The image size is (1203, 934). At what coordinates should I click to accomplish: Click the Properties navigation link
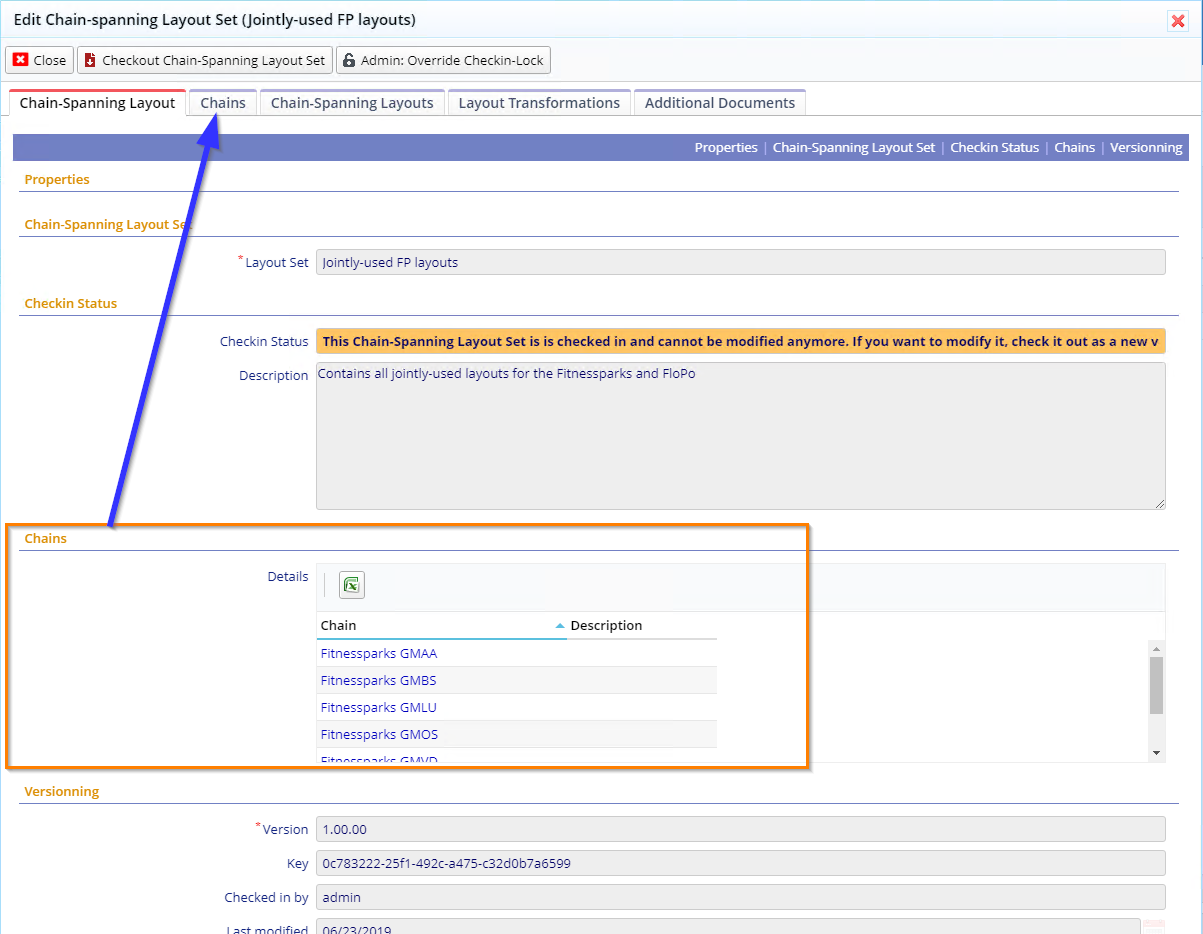[x=726, y=147]
